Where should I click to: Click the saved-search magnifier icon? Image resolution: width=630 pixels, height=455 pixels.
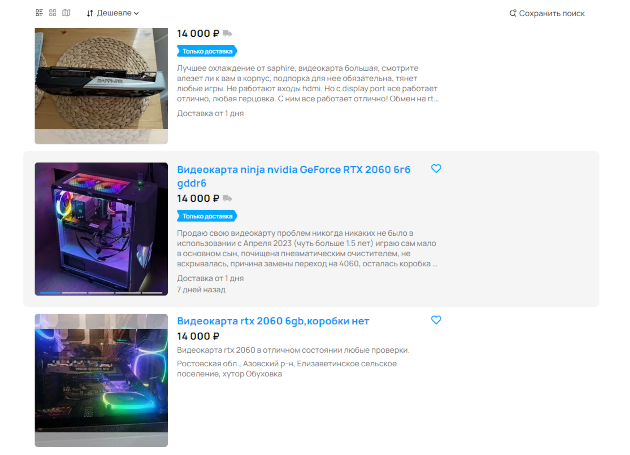[x=513, y=13]
